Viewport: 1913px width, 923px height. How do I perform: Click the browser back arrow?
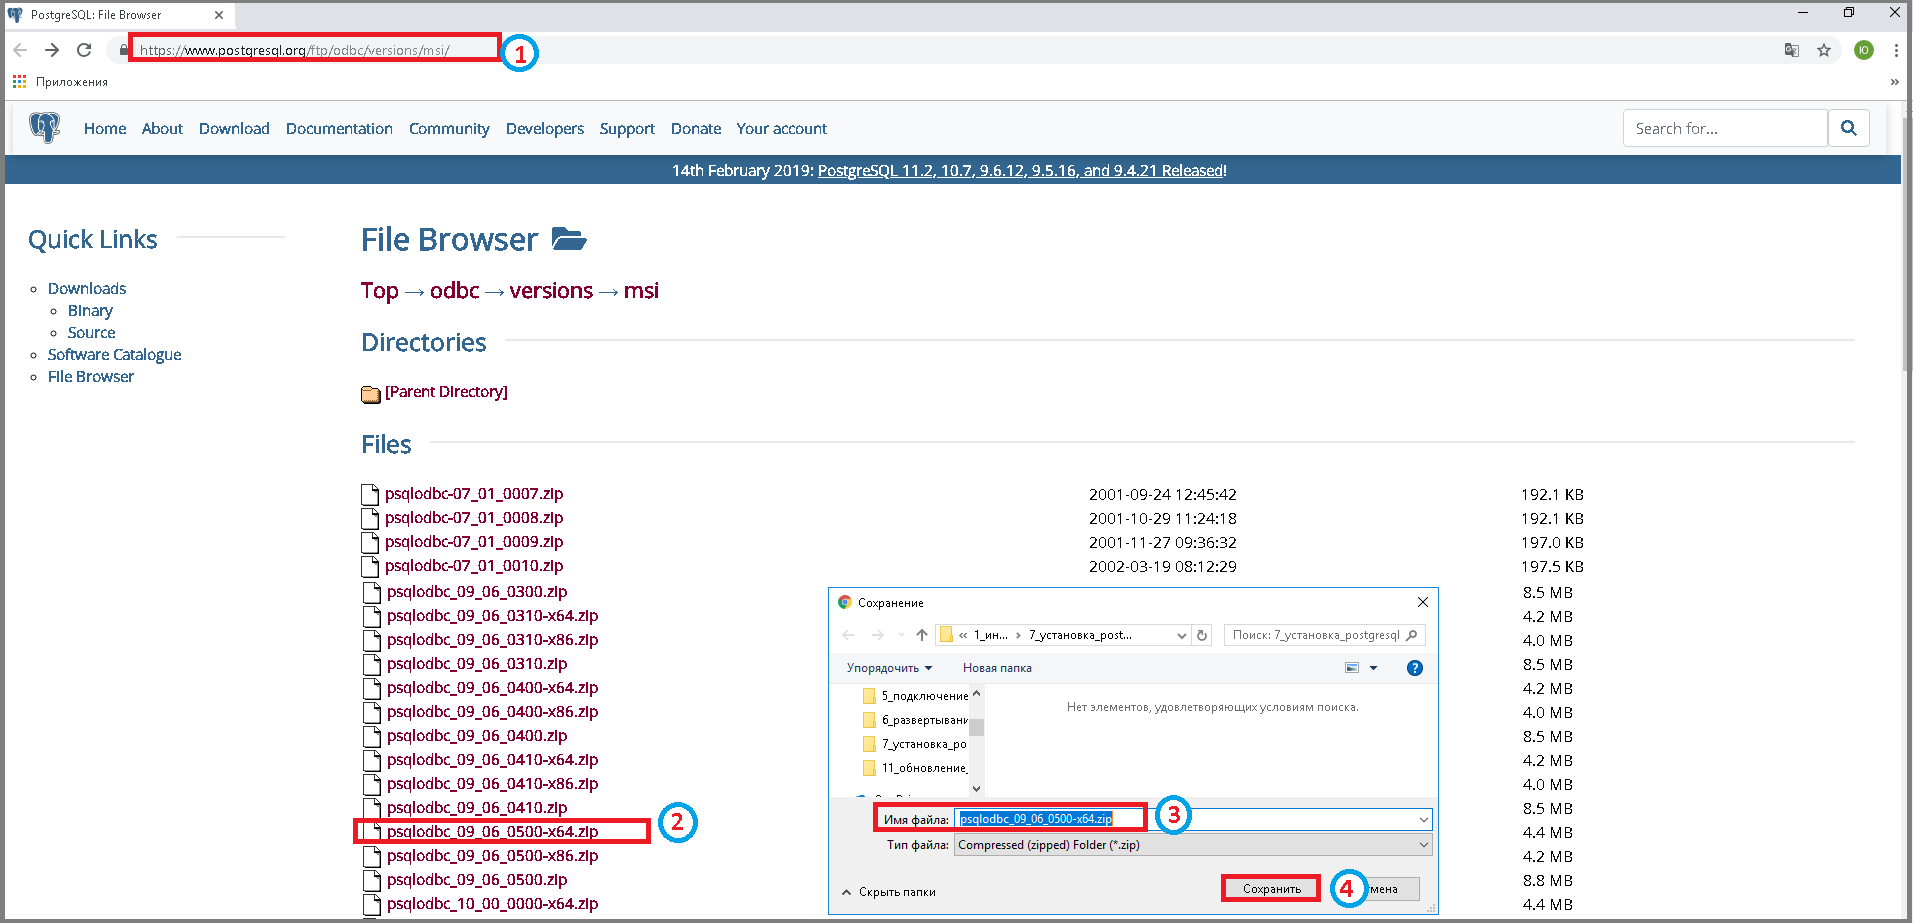(20, 50)
